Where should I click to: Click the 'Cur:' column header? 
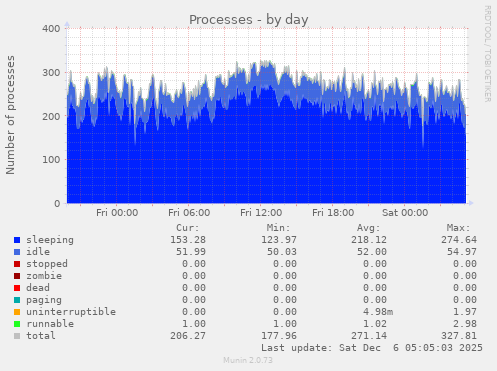coord(188,228)
